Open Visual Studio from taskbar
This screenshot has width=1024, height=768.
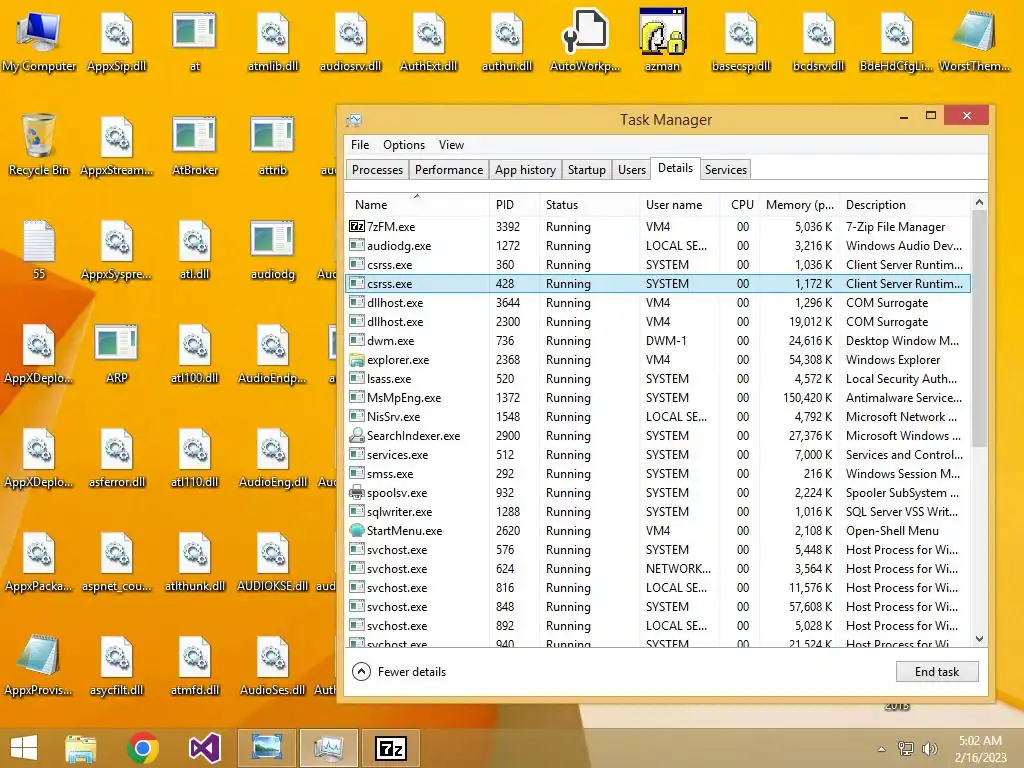pos(204,748)
